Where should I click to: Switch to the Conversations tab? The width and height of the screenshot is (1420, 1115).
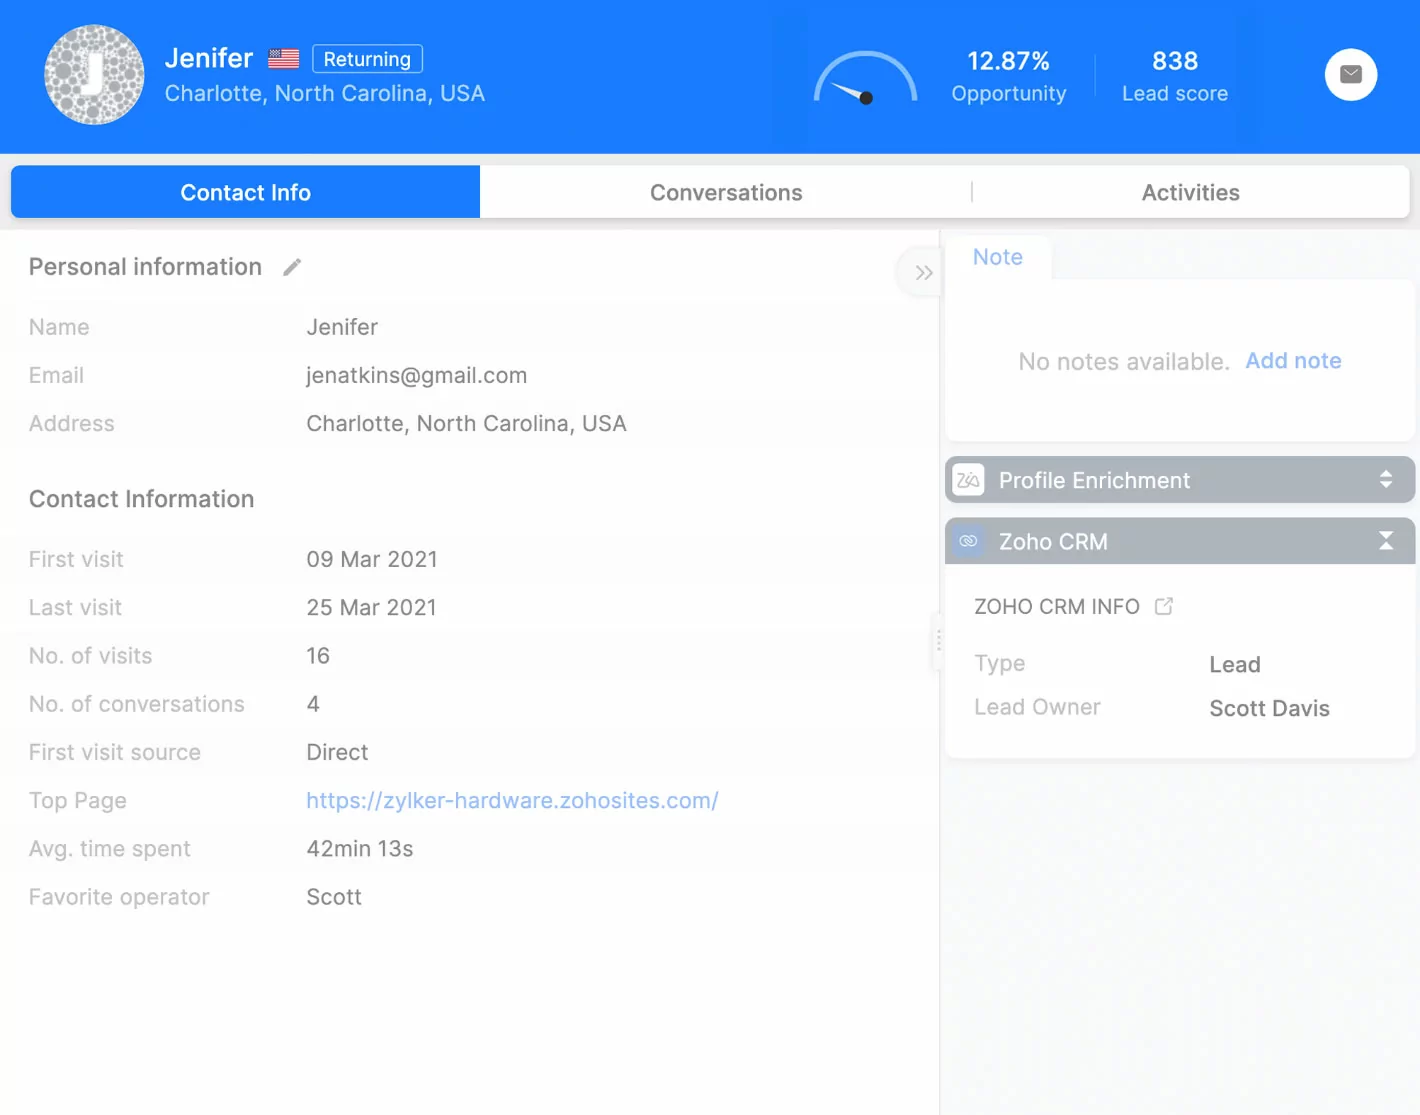[726, 192]
